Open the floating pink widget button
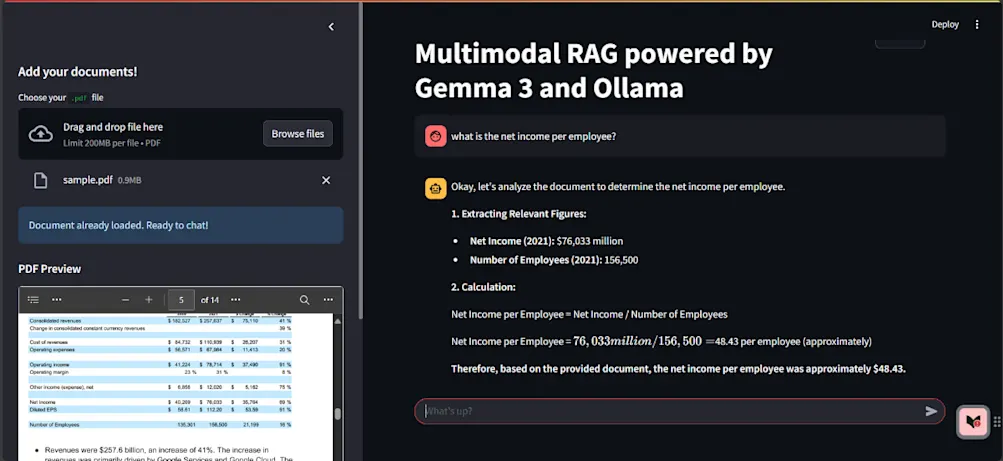 coord(973,422)
